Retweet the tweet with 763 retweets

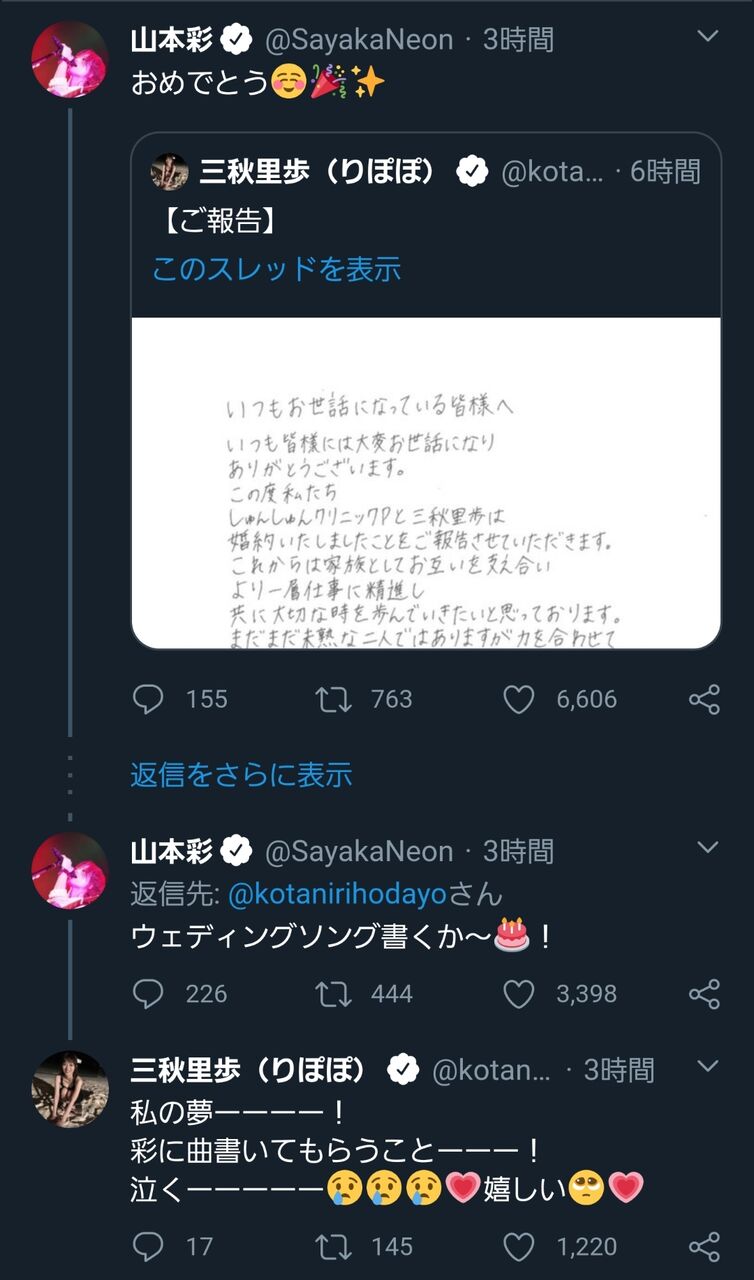[x=333, y=699]
